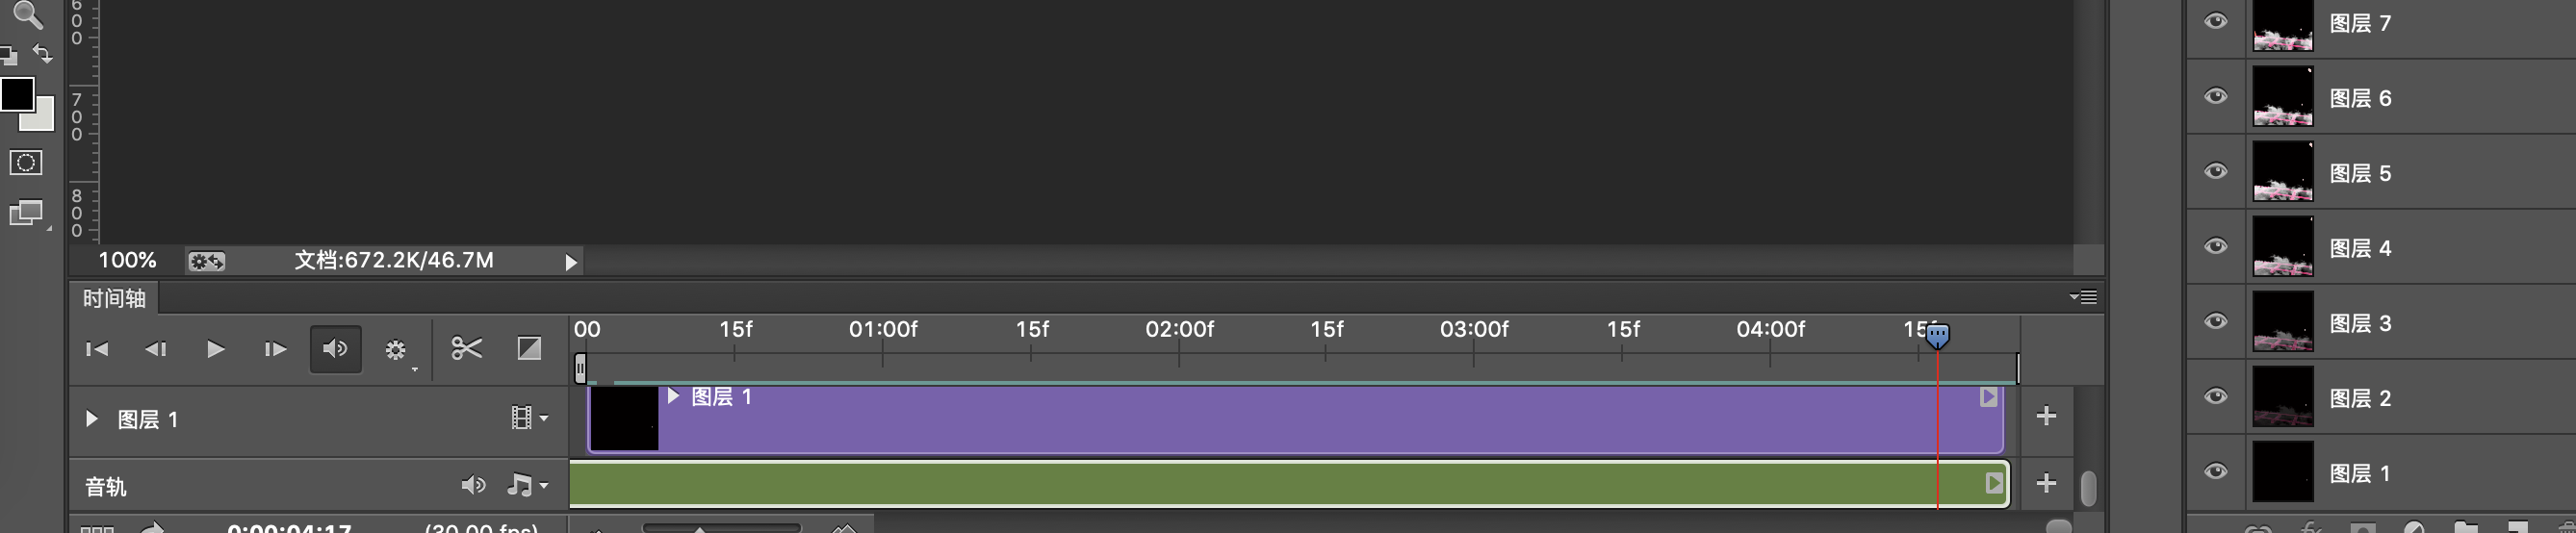Open the timeline panel flyout menu
Image resolution: width=2576 pixels, height=533 pixels.
[2084, 297]
